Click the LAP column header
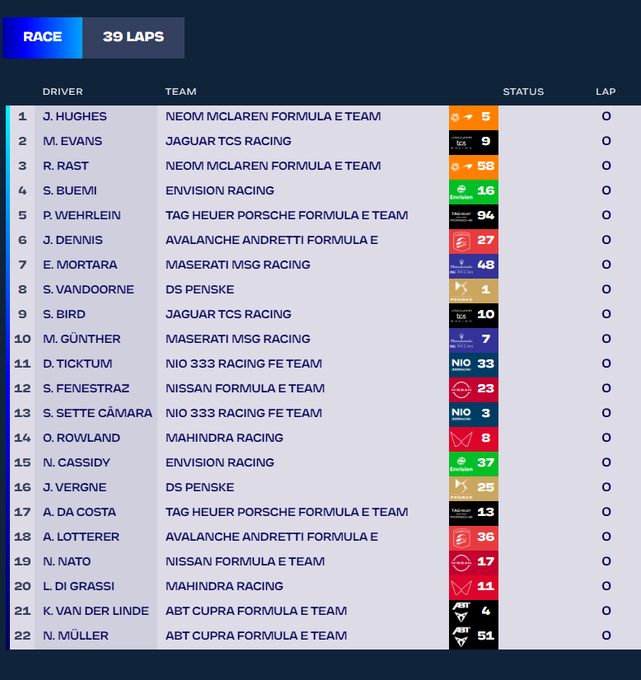 pyautogui.click(x=605, y=92)
